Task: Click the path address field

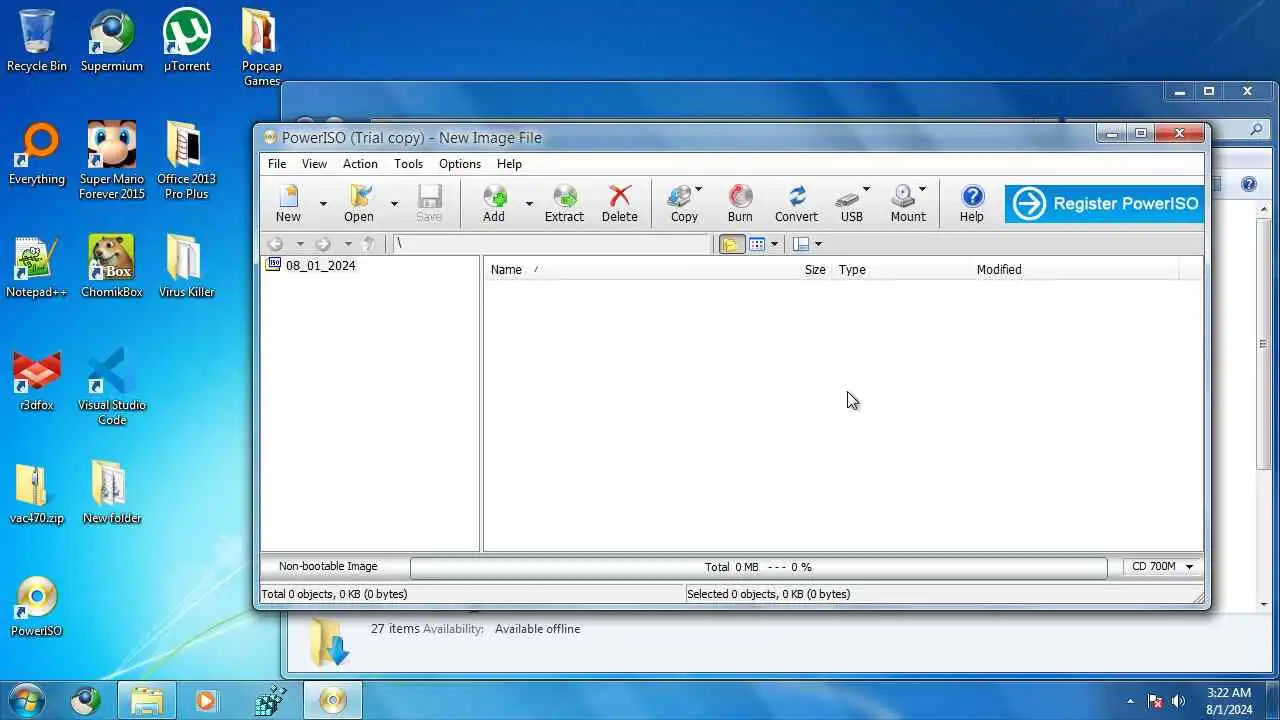Action: click(x=551, y=244)
